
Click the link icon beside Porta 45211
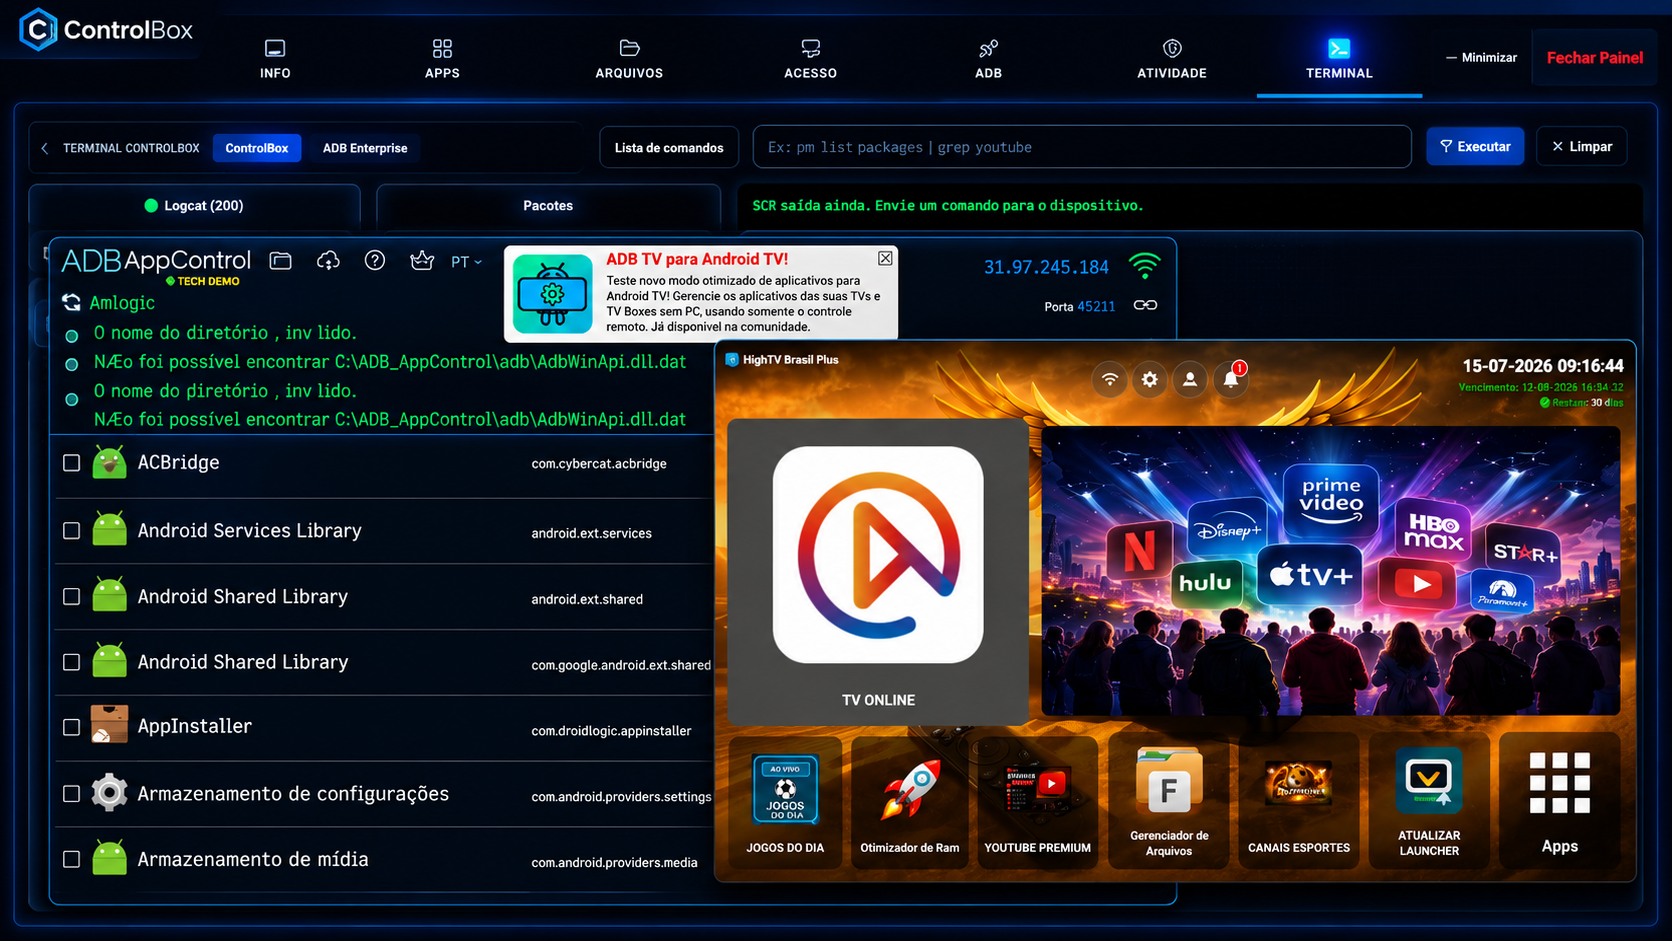point(1145,305)
